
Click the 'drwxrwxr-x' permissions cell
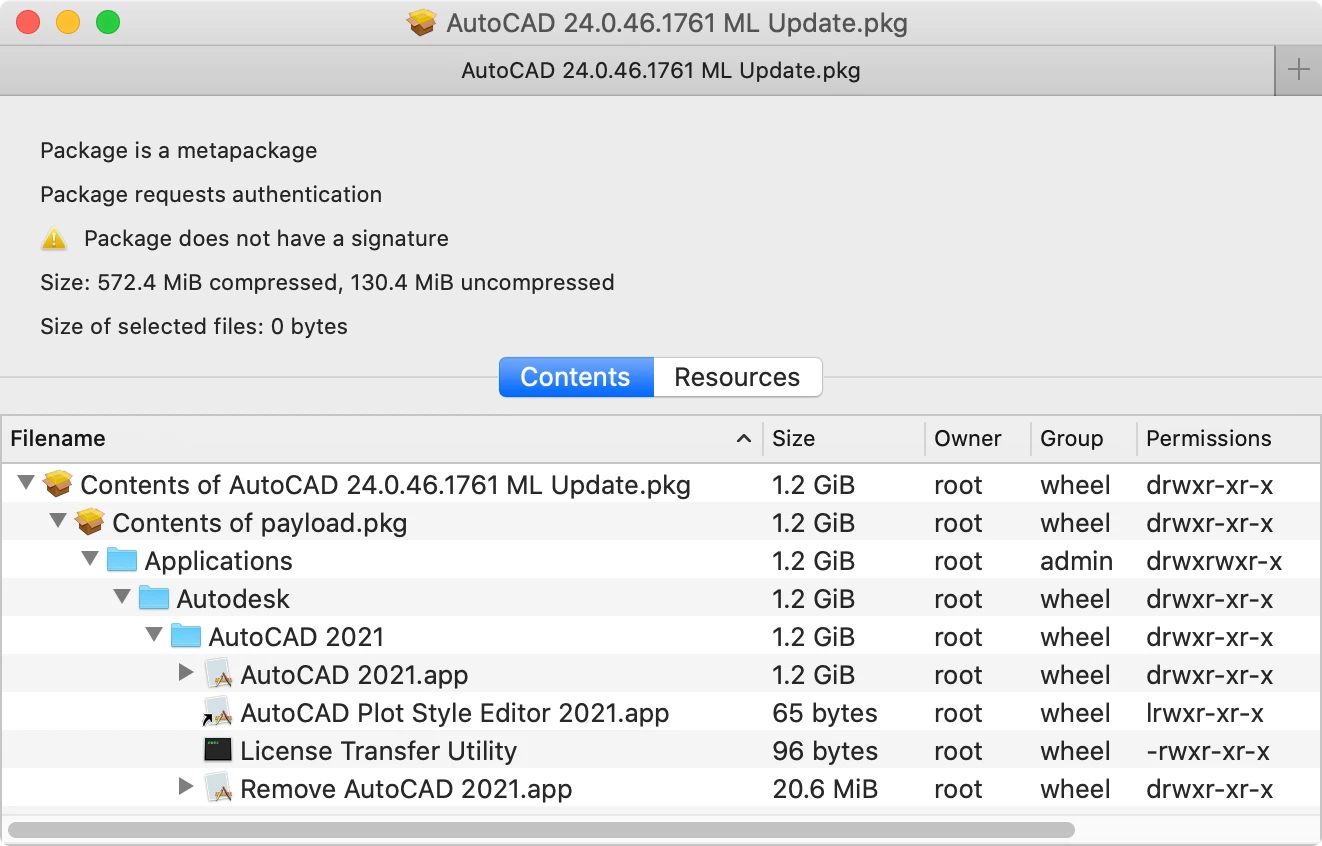pos(1214,561)
